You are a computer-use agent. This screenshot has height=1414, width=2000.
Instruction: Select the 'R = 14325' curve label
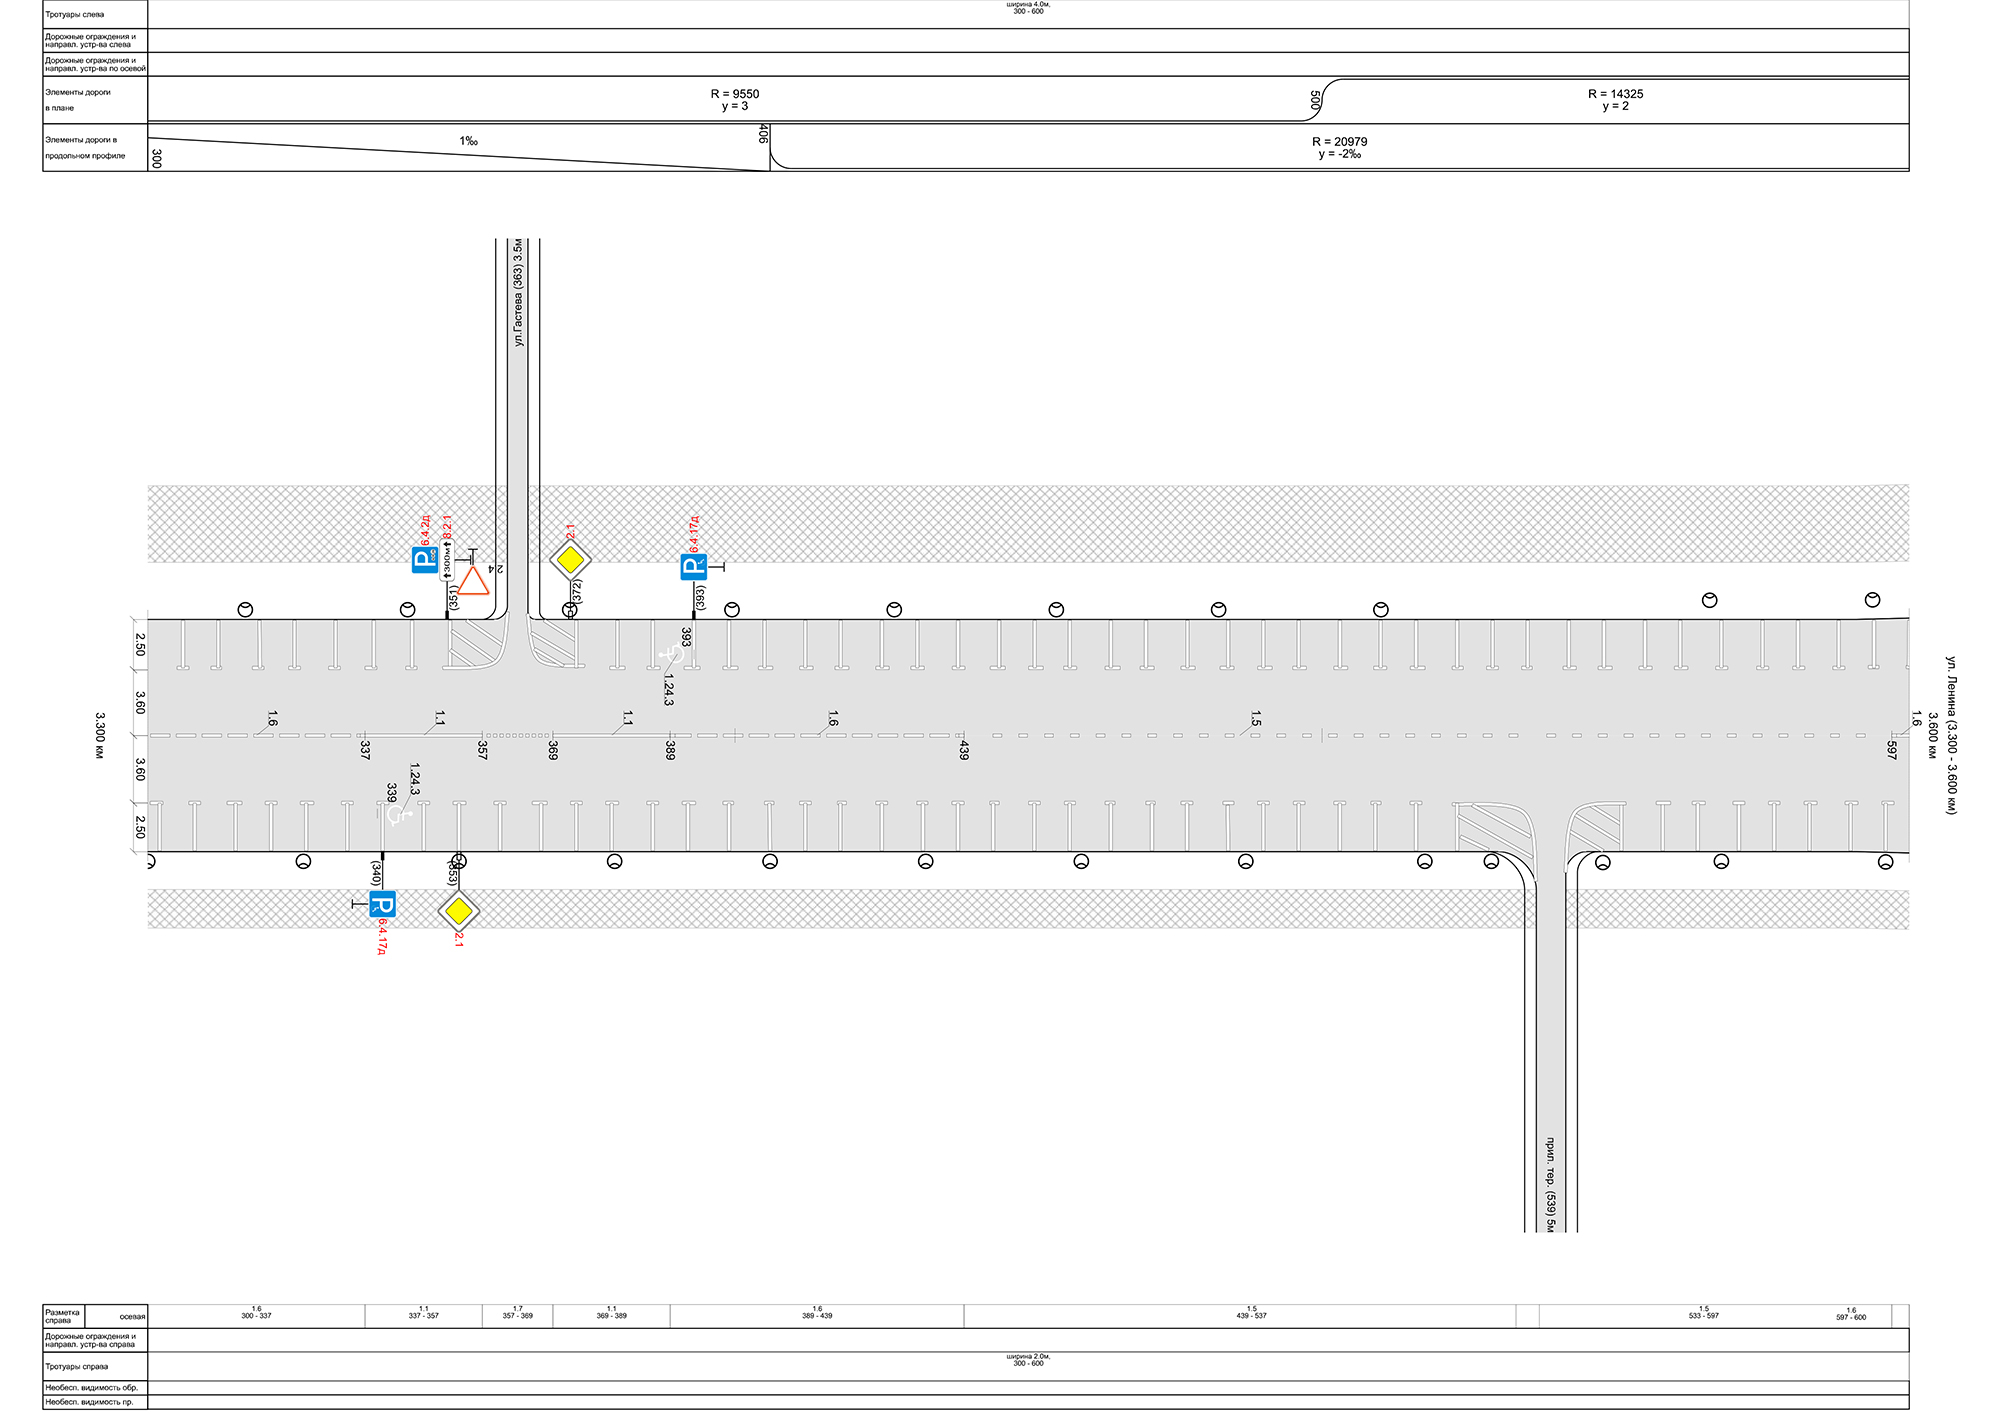[x=1616, y=94]
